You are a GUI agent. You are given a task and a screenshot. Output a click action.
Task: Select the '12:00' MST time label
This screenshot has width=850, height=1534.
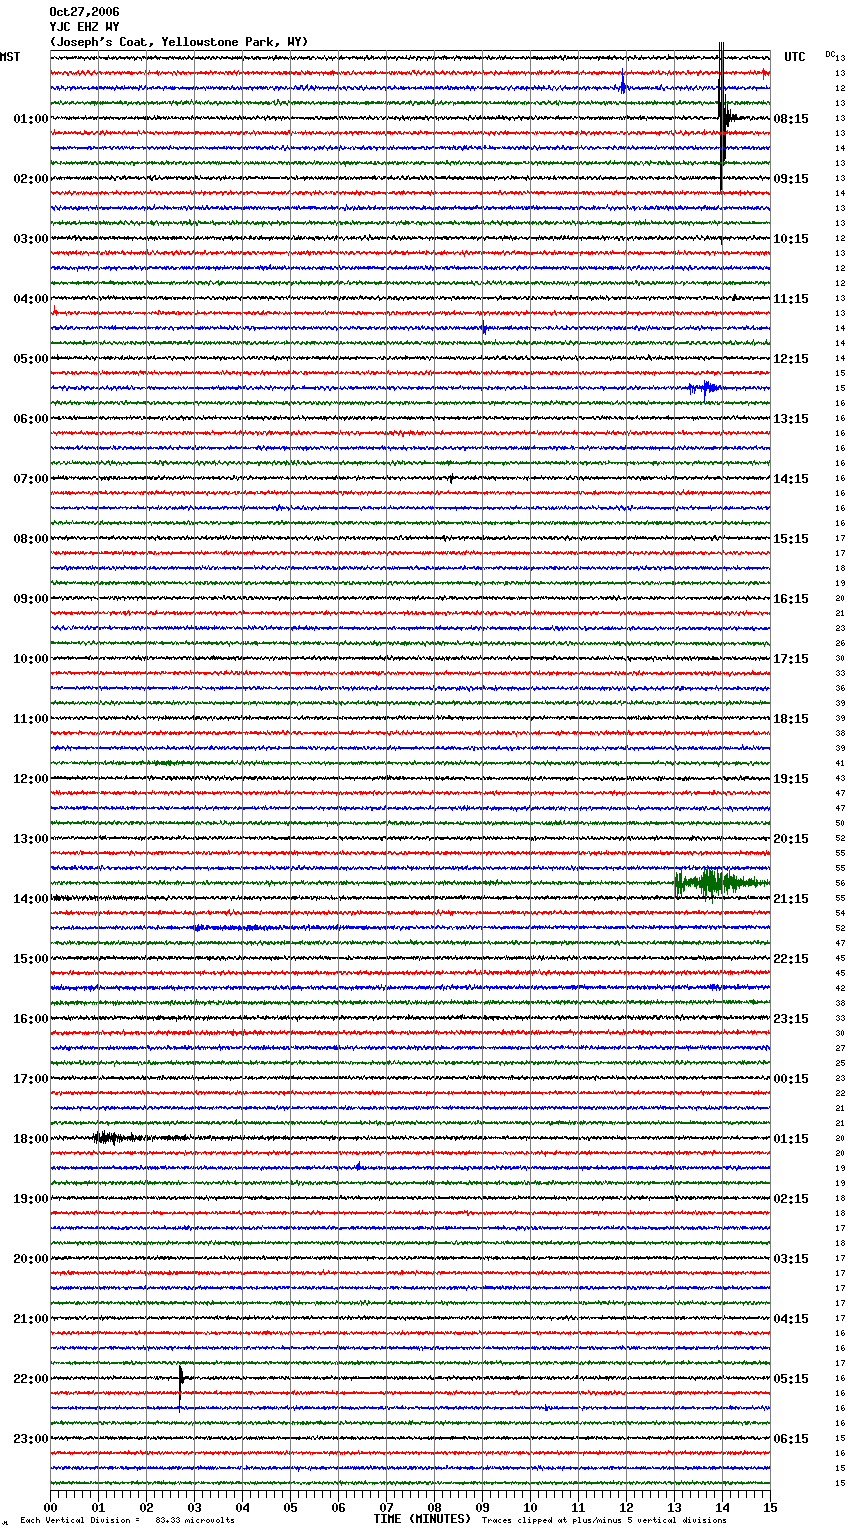point(31,779)
